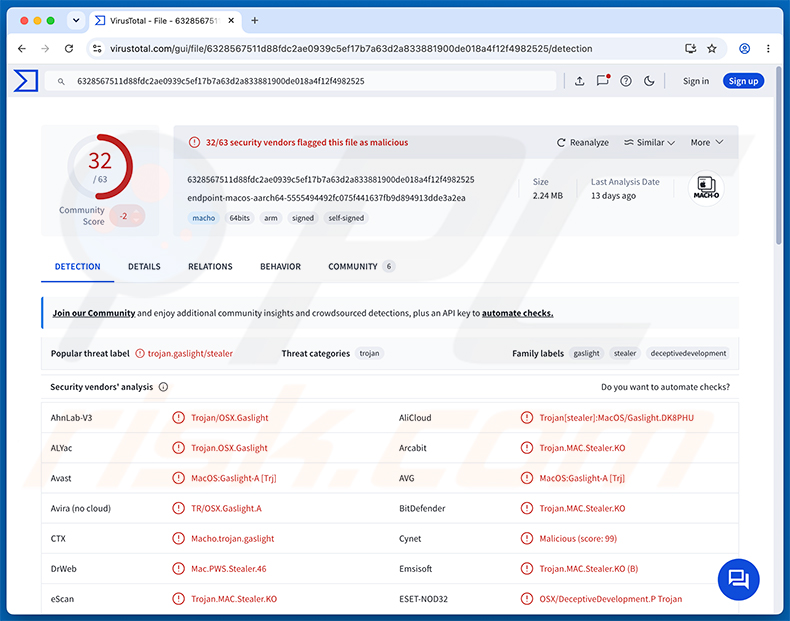This screenshot has height=621, width=790.
Task: Switch to the Detection tab
Action: click(x=78, y=266)
